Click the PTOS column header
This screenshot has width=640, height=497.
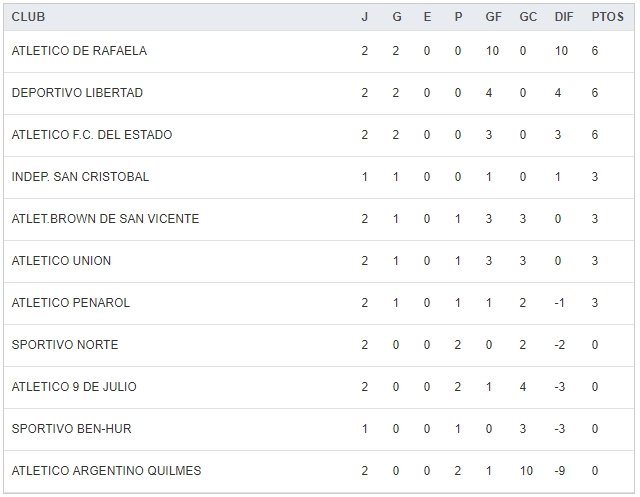(607, 17)
